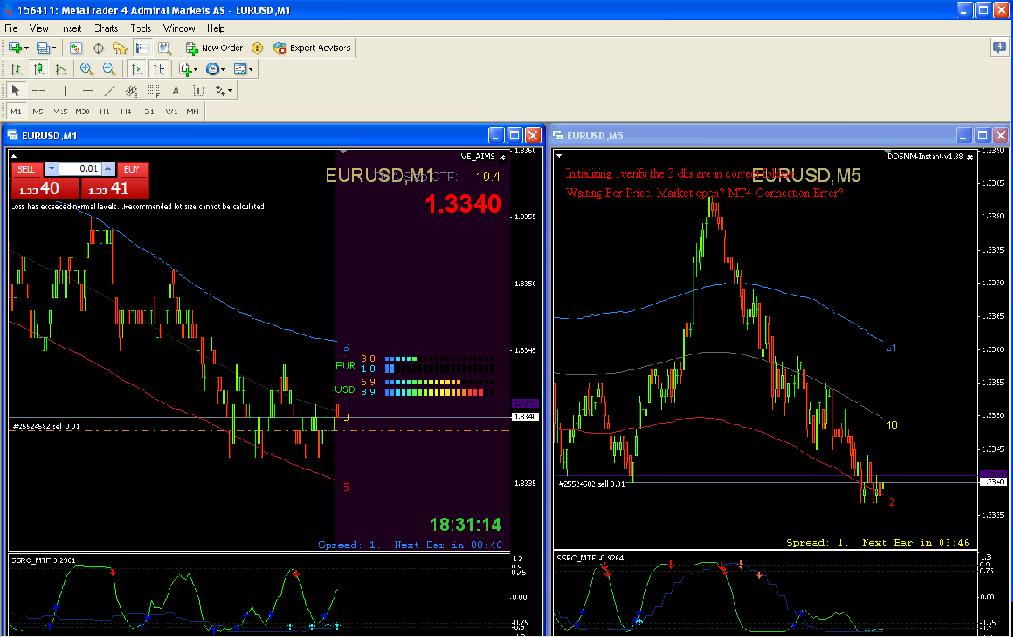Click the New Order button
This screenshot has height=637, width=1013.
pos(214,48)
